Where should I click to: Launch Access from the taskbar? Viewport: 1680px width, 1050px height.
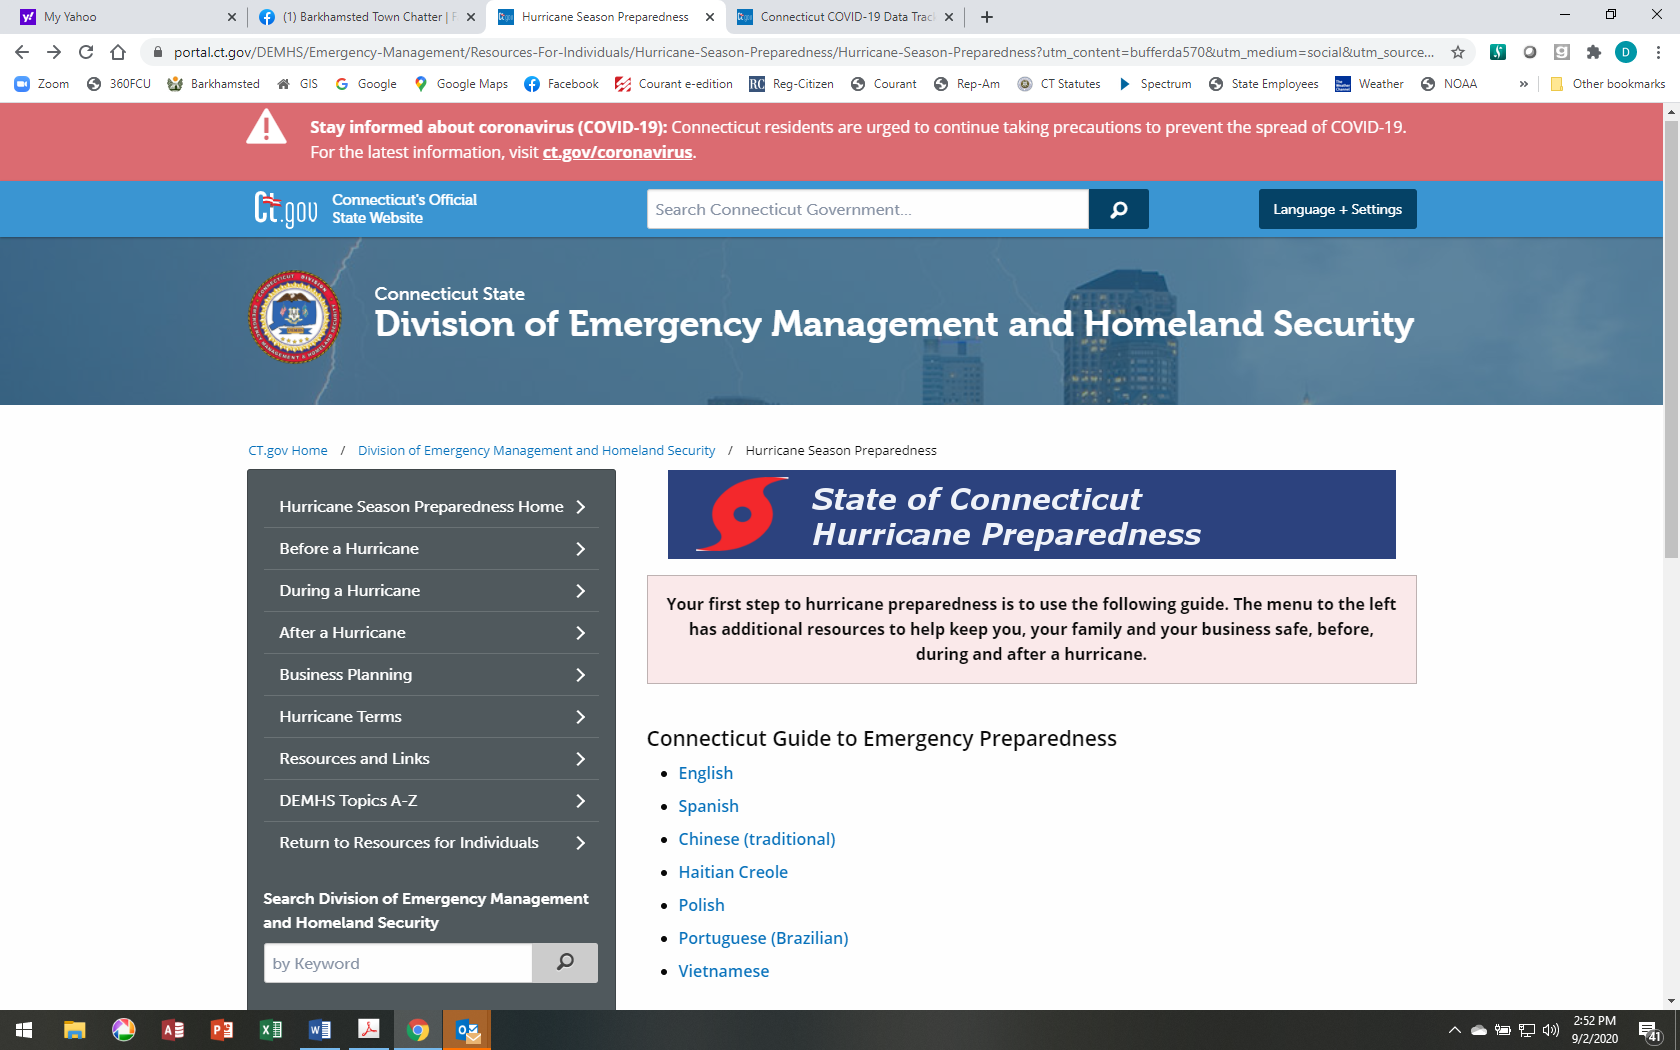(x=172, y=1030)
